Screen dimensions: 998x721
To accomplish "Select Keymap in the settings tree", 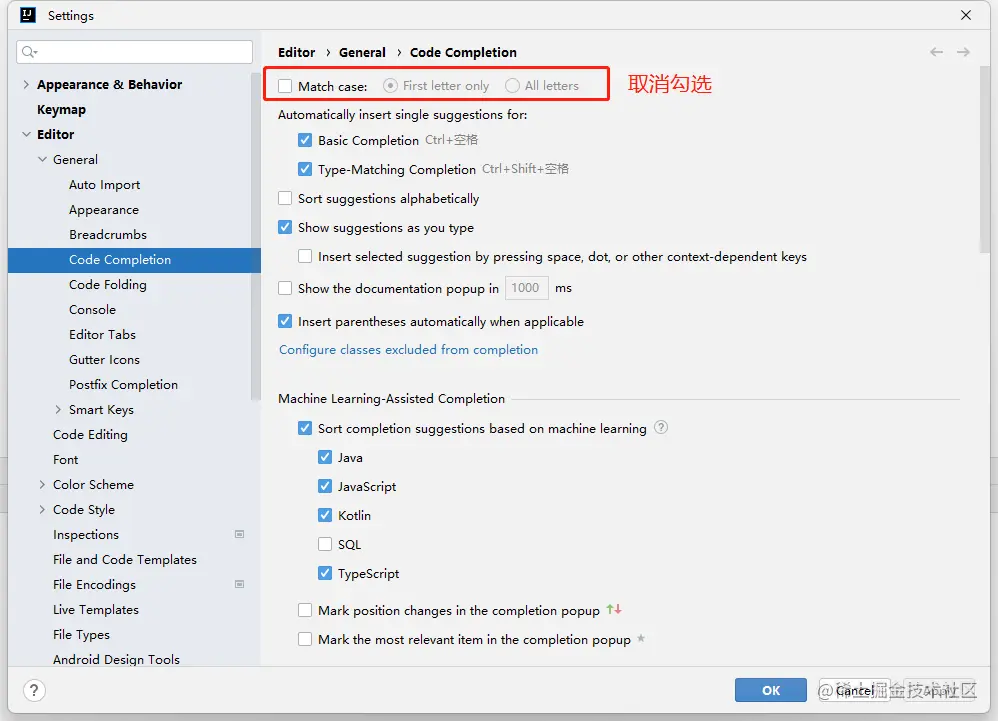I will coord(61,110).
